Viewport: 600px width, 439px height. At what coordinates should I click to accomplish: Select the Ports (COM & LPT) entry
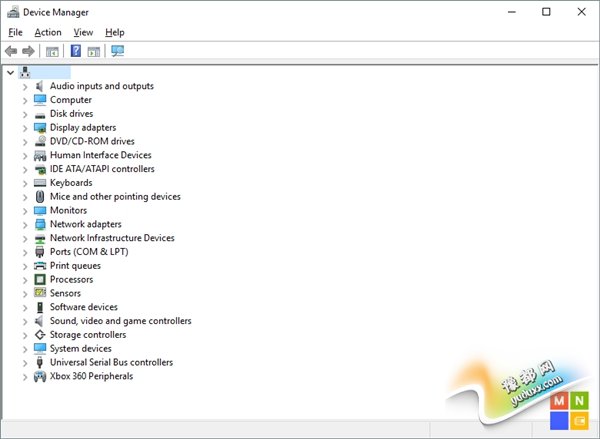tap(89, 252)
